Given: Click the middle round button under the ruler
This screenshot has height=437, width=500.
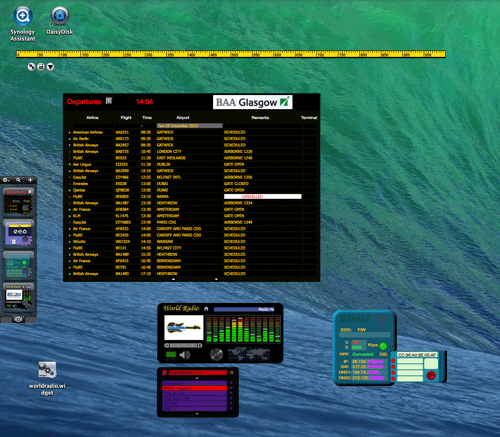Looking at the screenshot, I should point(41,67).
